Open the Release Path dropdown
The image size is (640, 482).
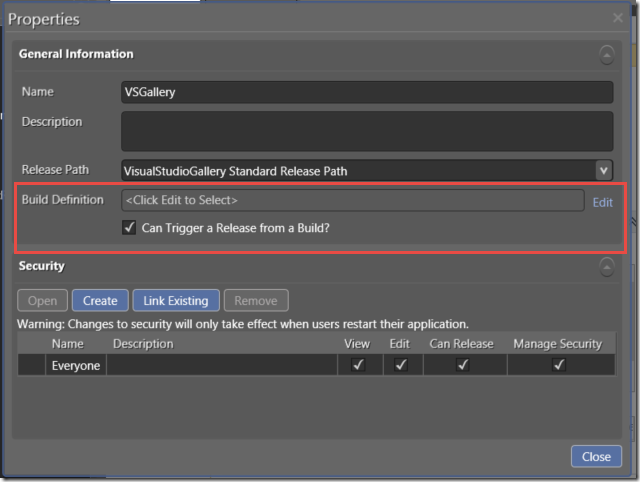coord(604,170)
